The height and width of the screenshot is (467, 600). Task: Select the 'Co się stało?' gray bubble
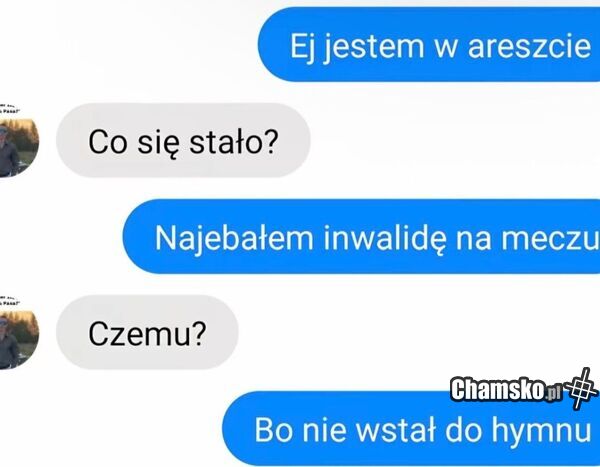click(183, 140)
